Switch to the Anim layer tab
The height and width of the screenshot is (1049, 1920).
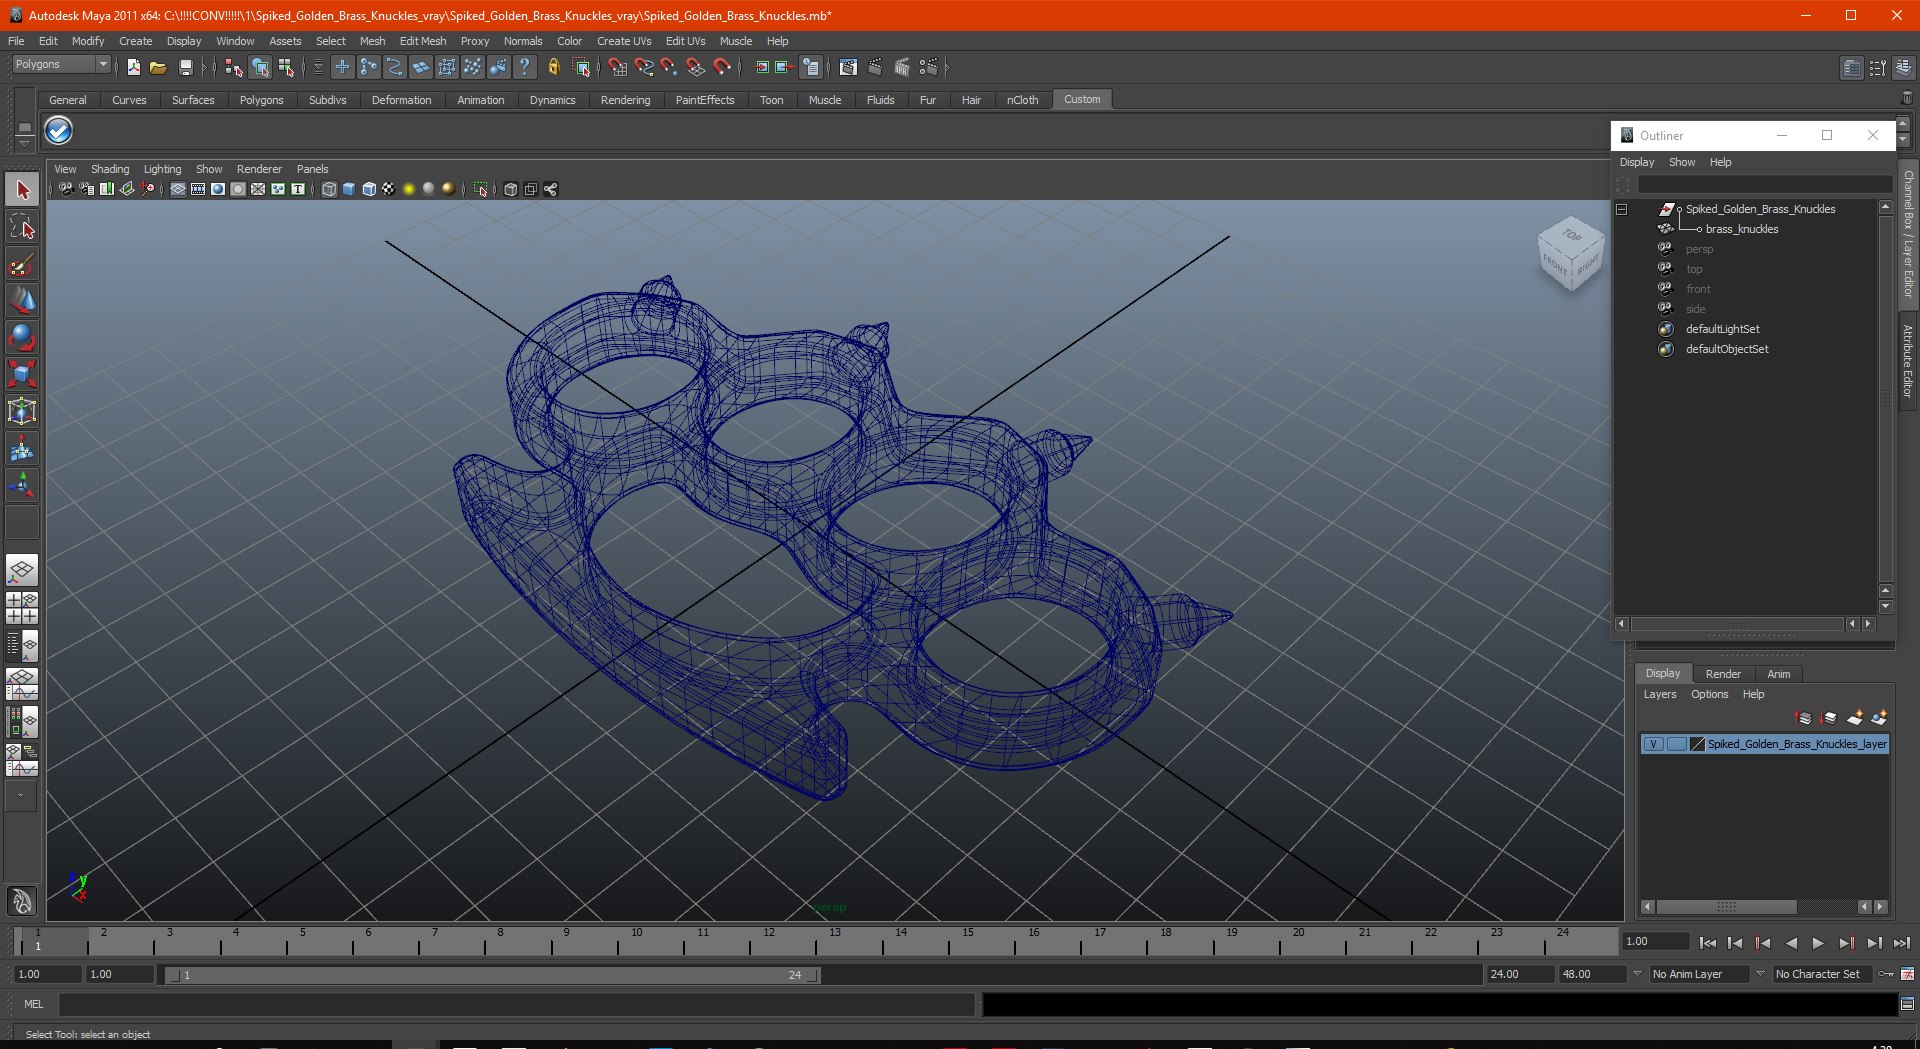1778,674
